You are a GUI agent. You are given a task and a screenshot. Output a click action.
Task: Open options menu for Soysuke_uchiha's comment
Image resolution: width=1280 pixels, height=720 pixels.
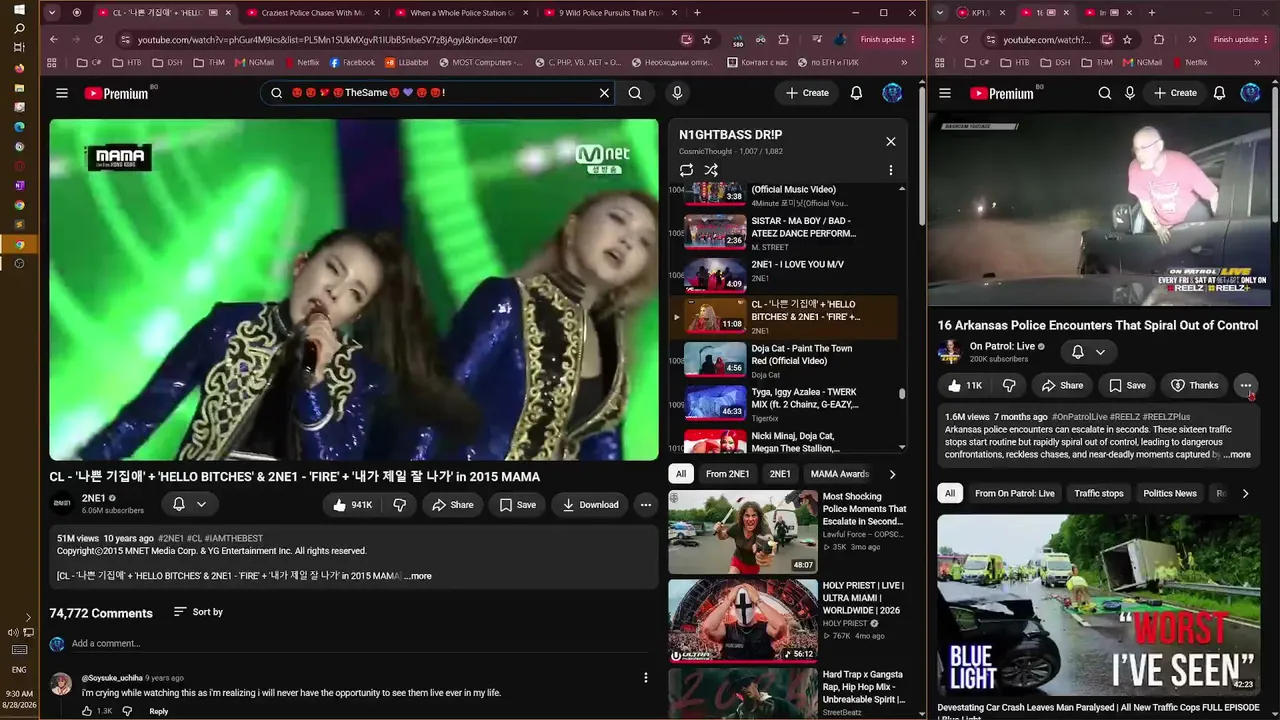[x=646, y=678]
